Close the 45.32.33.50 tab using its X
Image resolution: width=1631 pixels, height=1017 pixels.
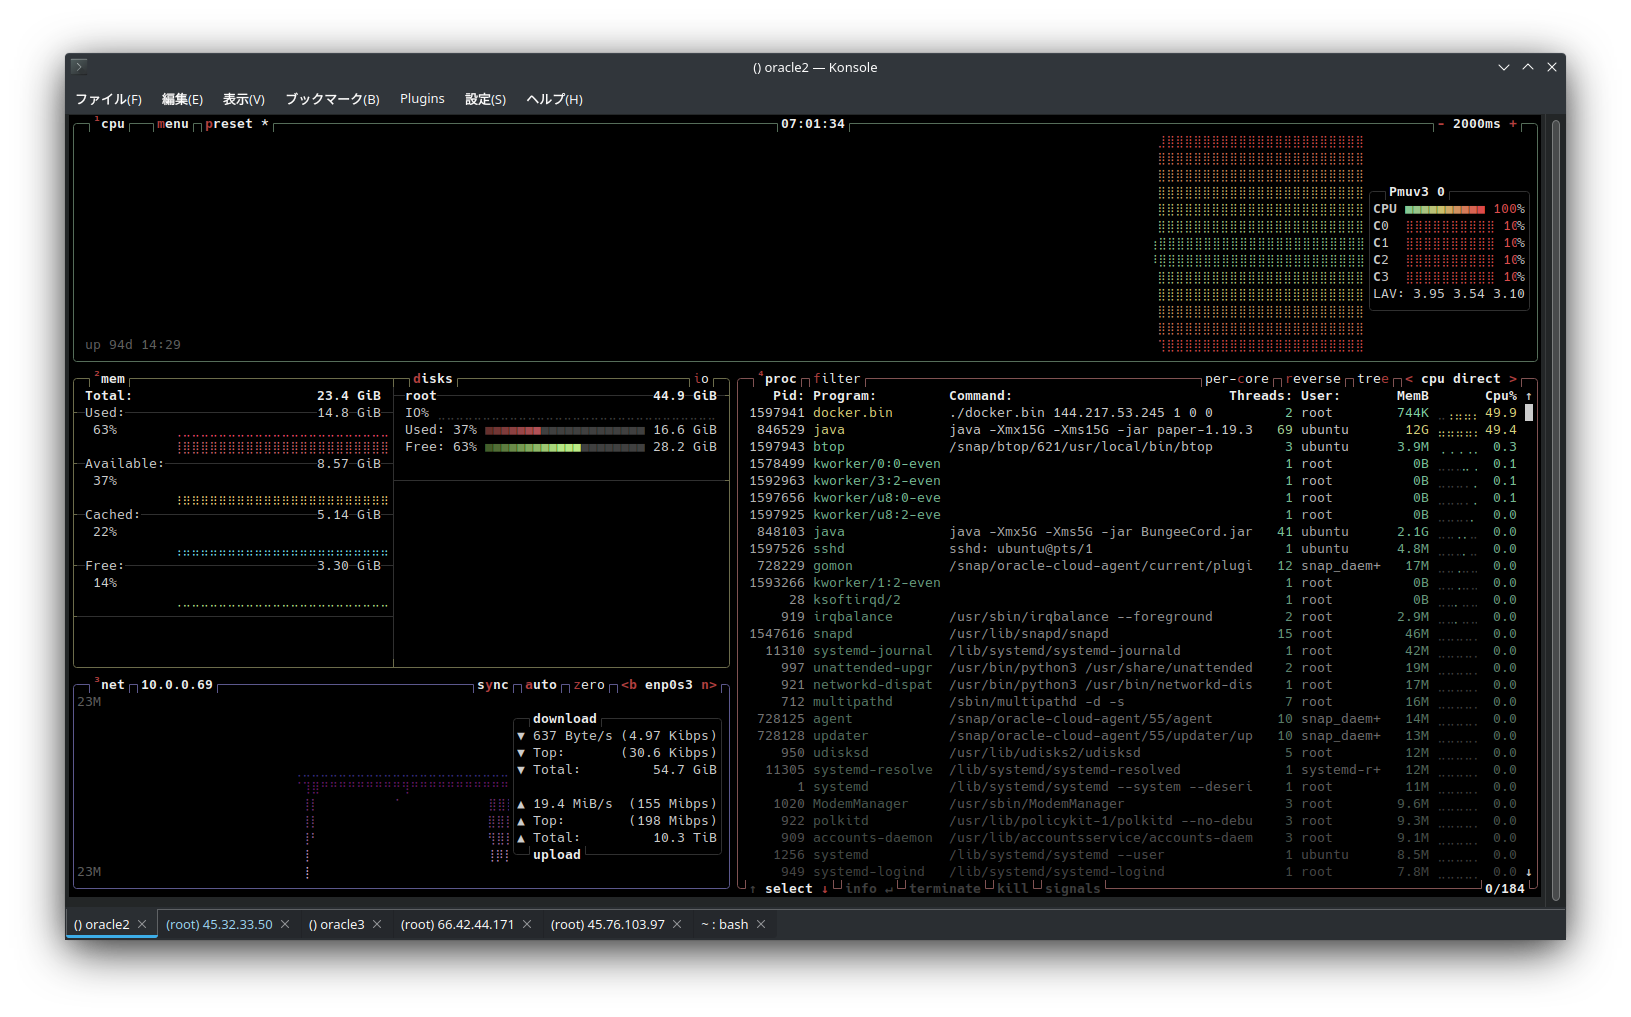[x=285, y=924]
